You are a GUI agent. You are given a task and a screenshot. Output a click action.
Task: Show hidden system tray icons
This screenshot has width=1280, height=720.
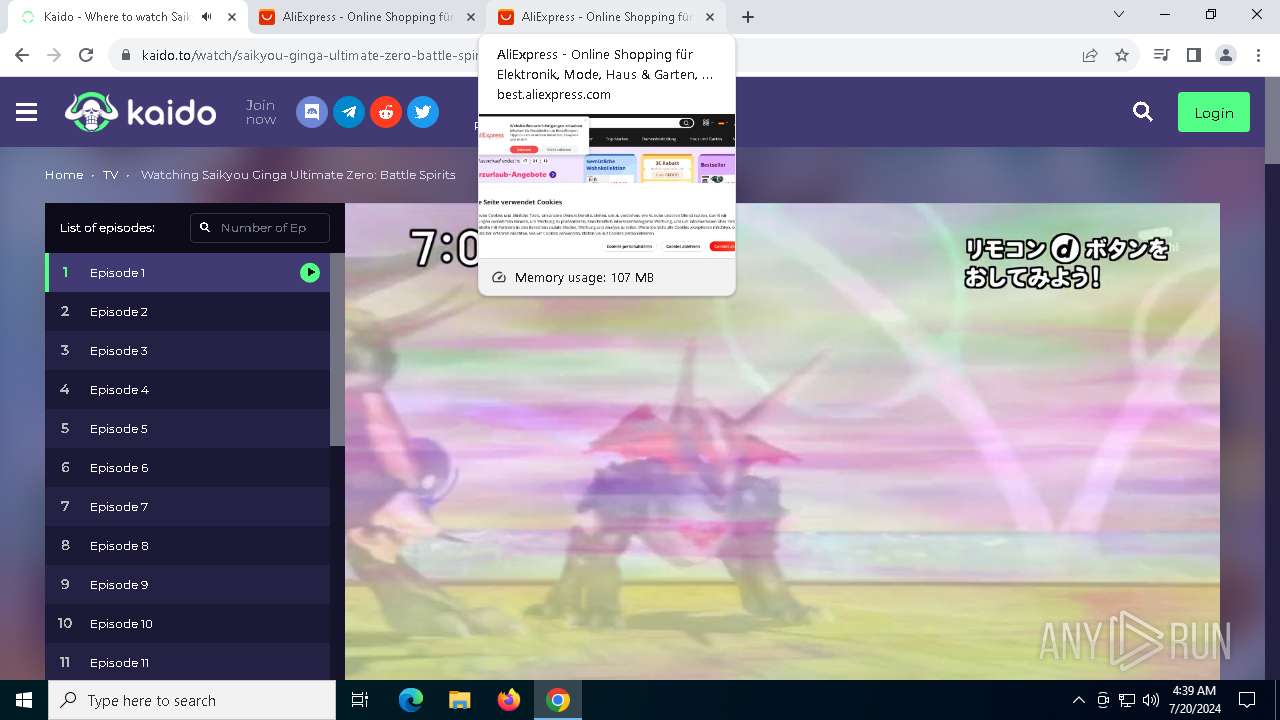(1078, 700)
